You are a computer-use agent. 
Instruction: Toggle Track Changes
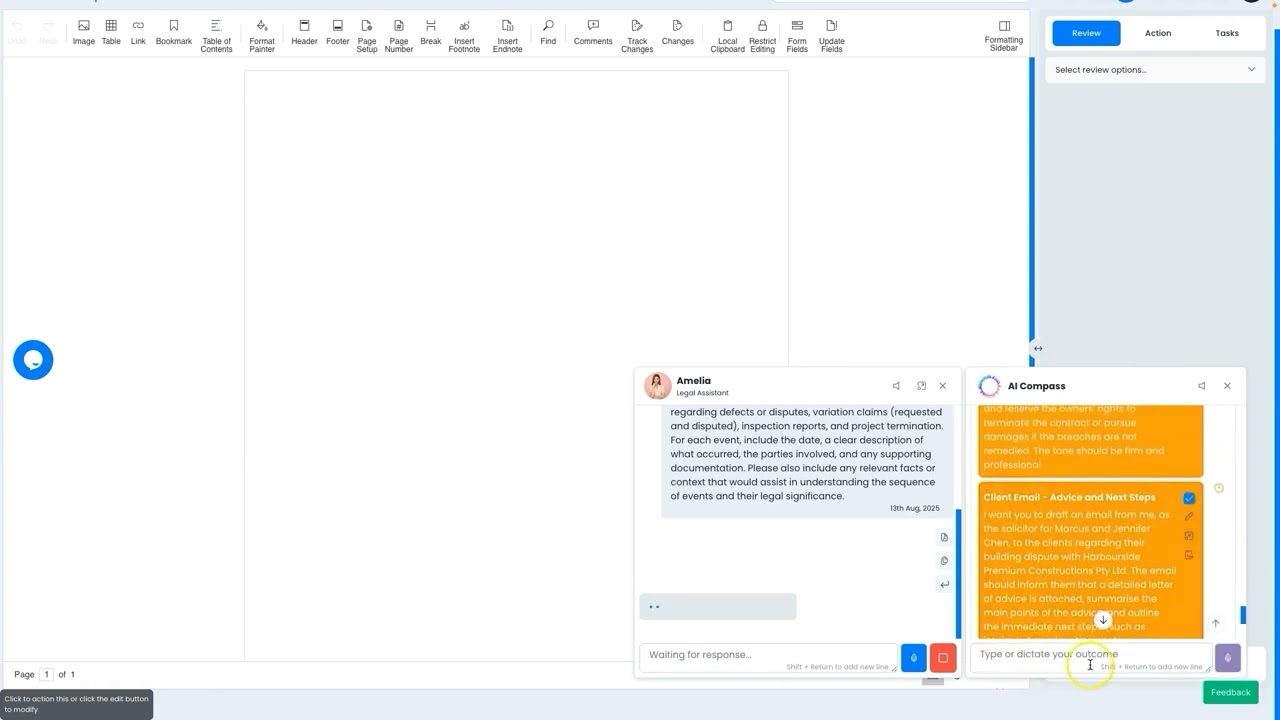point(637,36)
